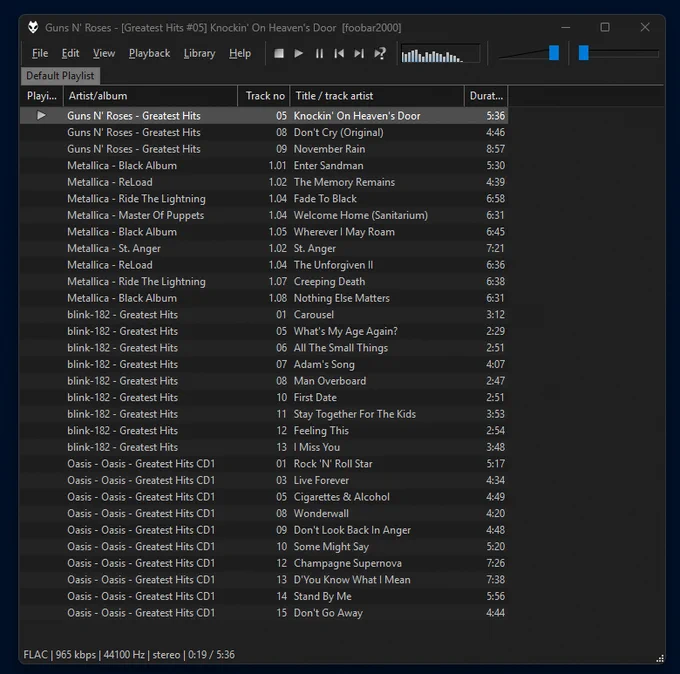Select the Fade To Black track
The image size is (680, 674).
point(264,199)
